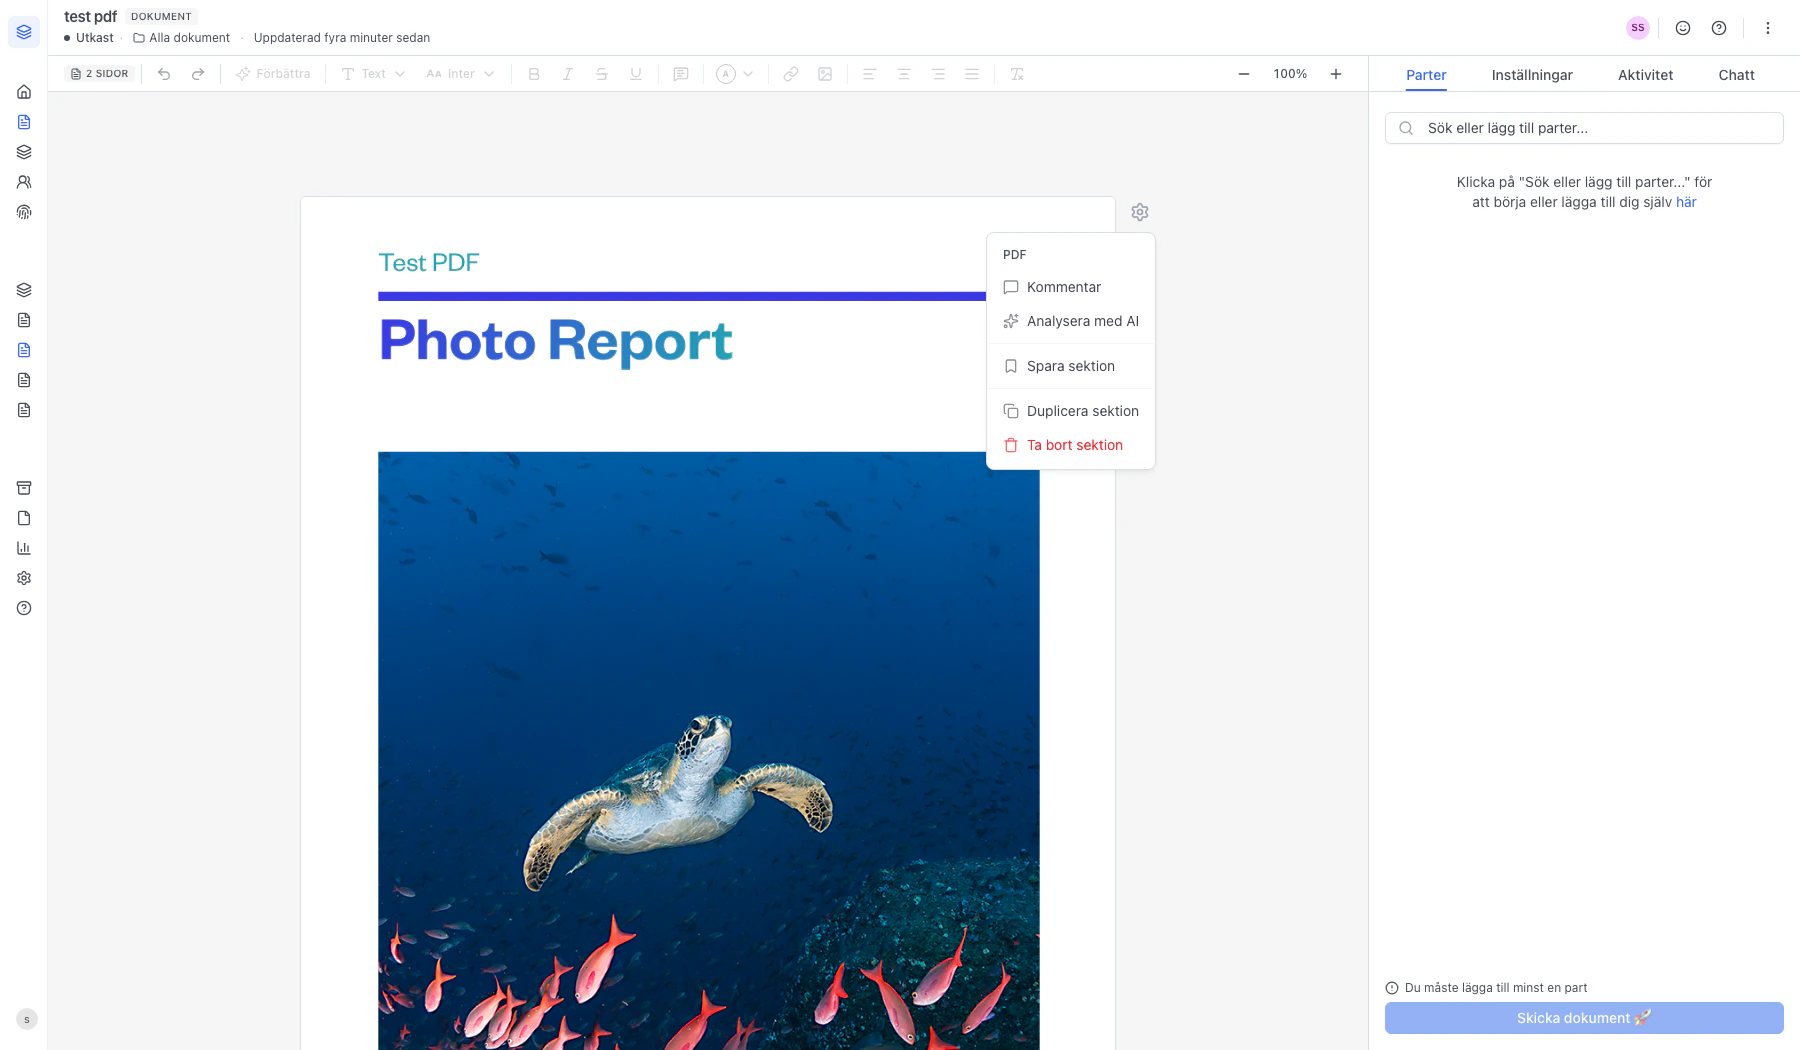Choose Analysera med AI in the menu
Screen dimensions: 1800x1050
click(1071, 321)
